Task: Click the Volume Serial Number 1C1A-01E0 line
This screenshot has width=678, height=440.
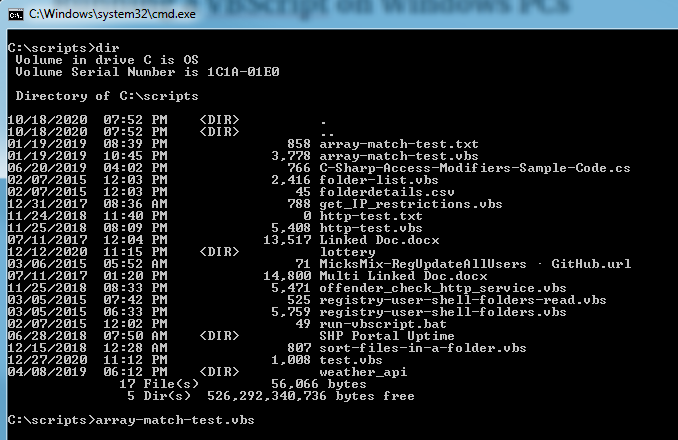Action: [147, 72]
